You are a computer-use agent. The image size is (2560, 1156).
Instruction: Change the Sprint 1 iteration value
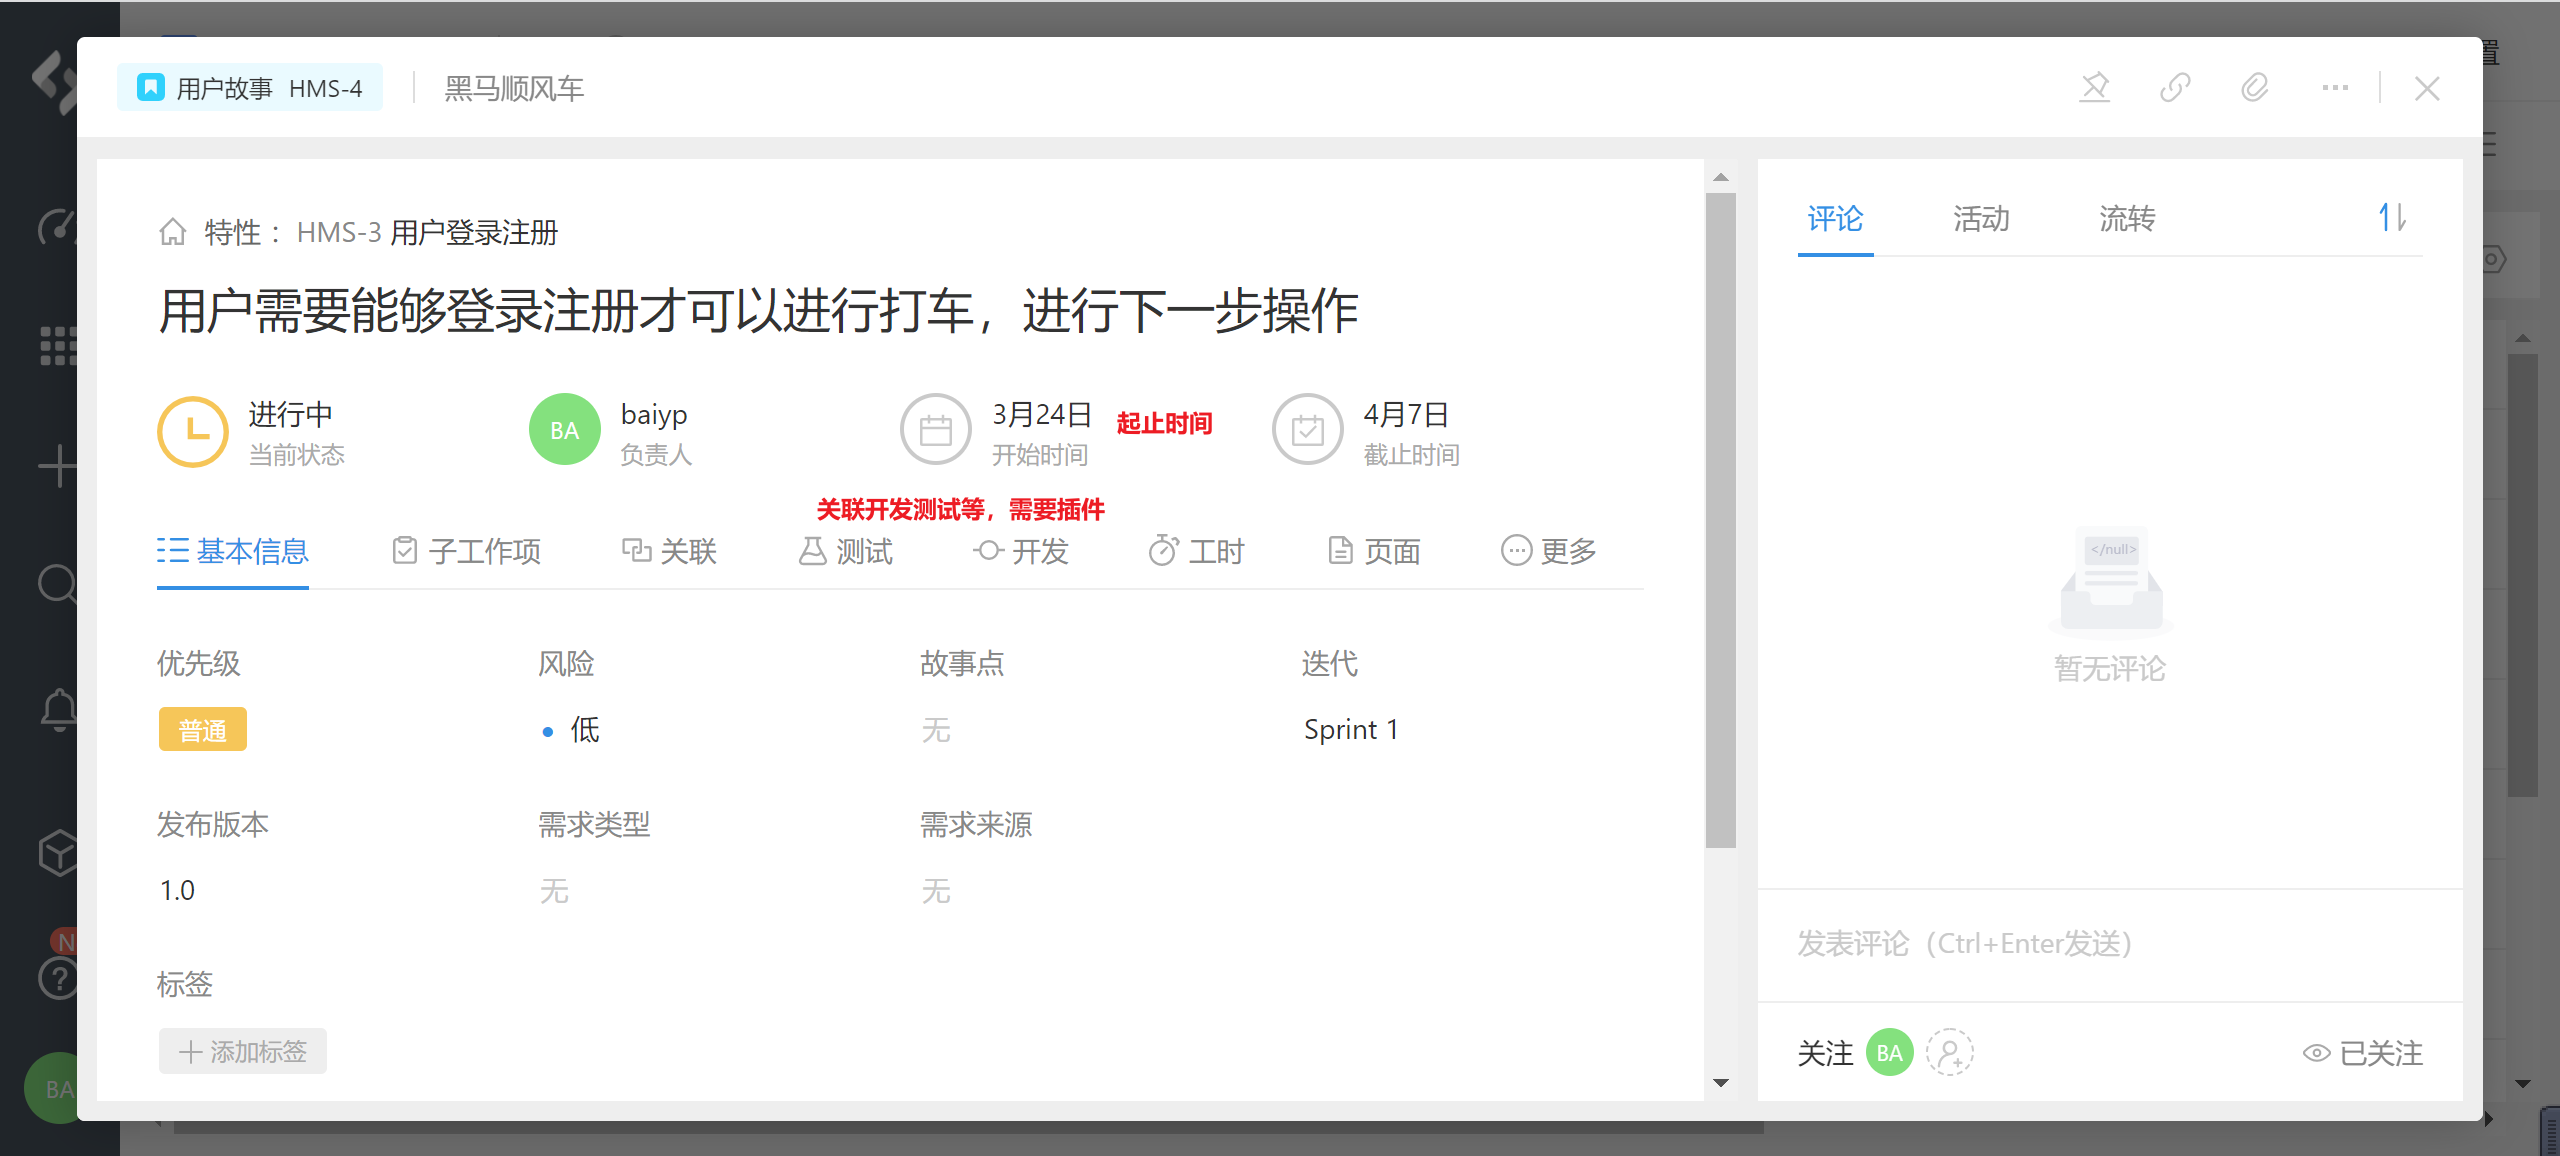(1350, 730)
